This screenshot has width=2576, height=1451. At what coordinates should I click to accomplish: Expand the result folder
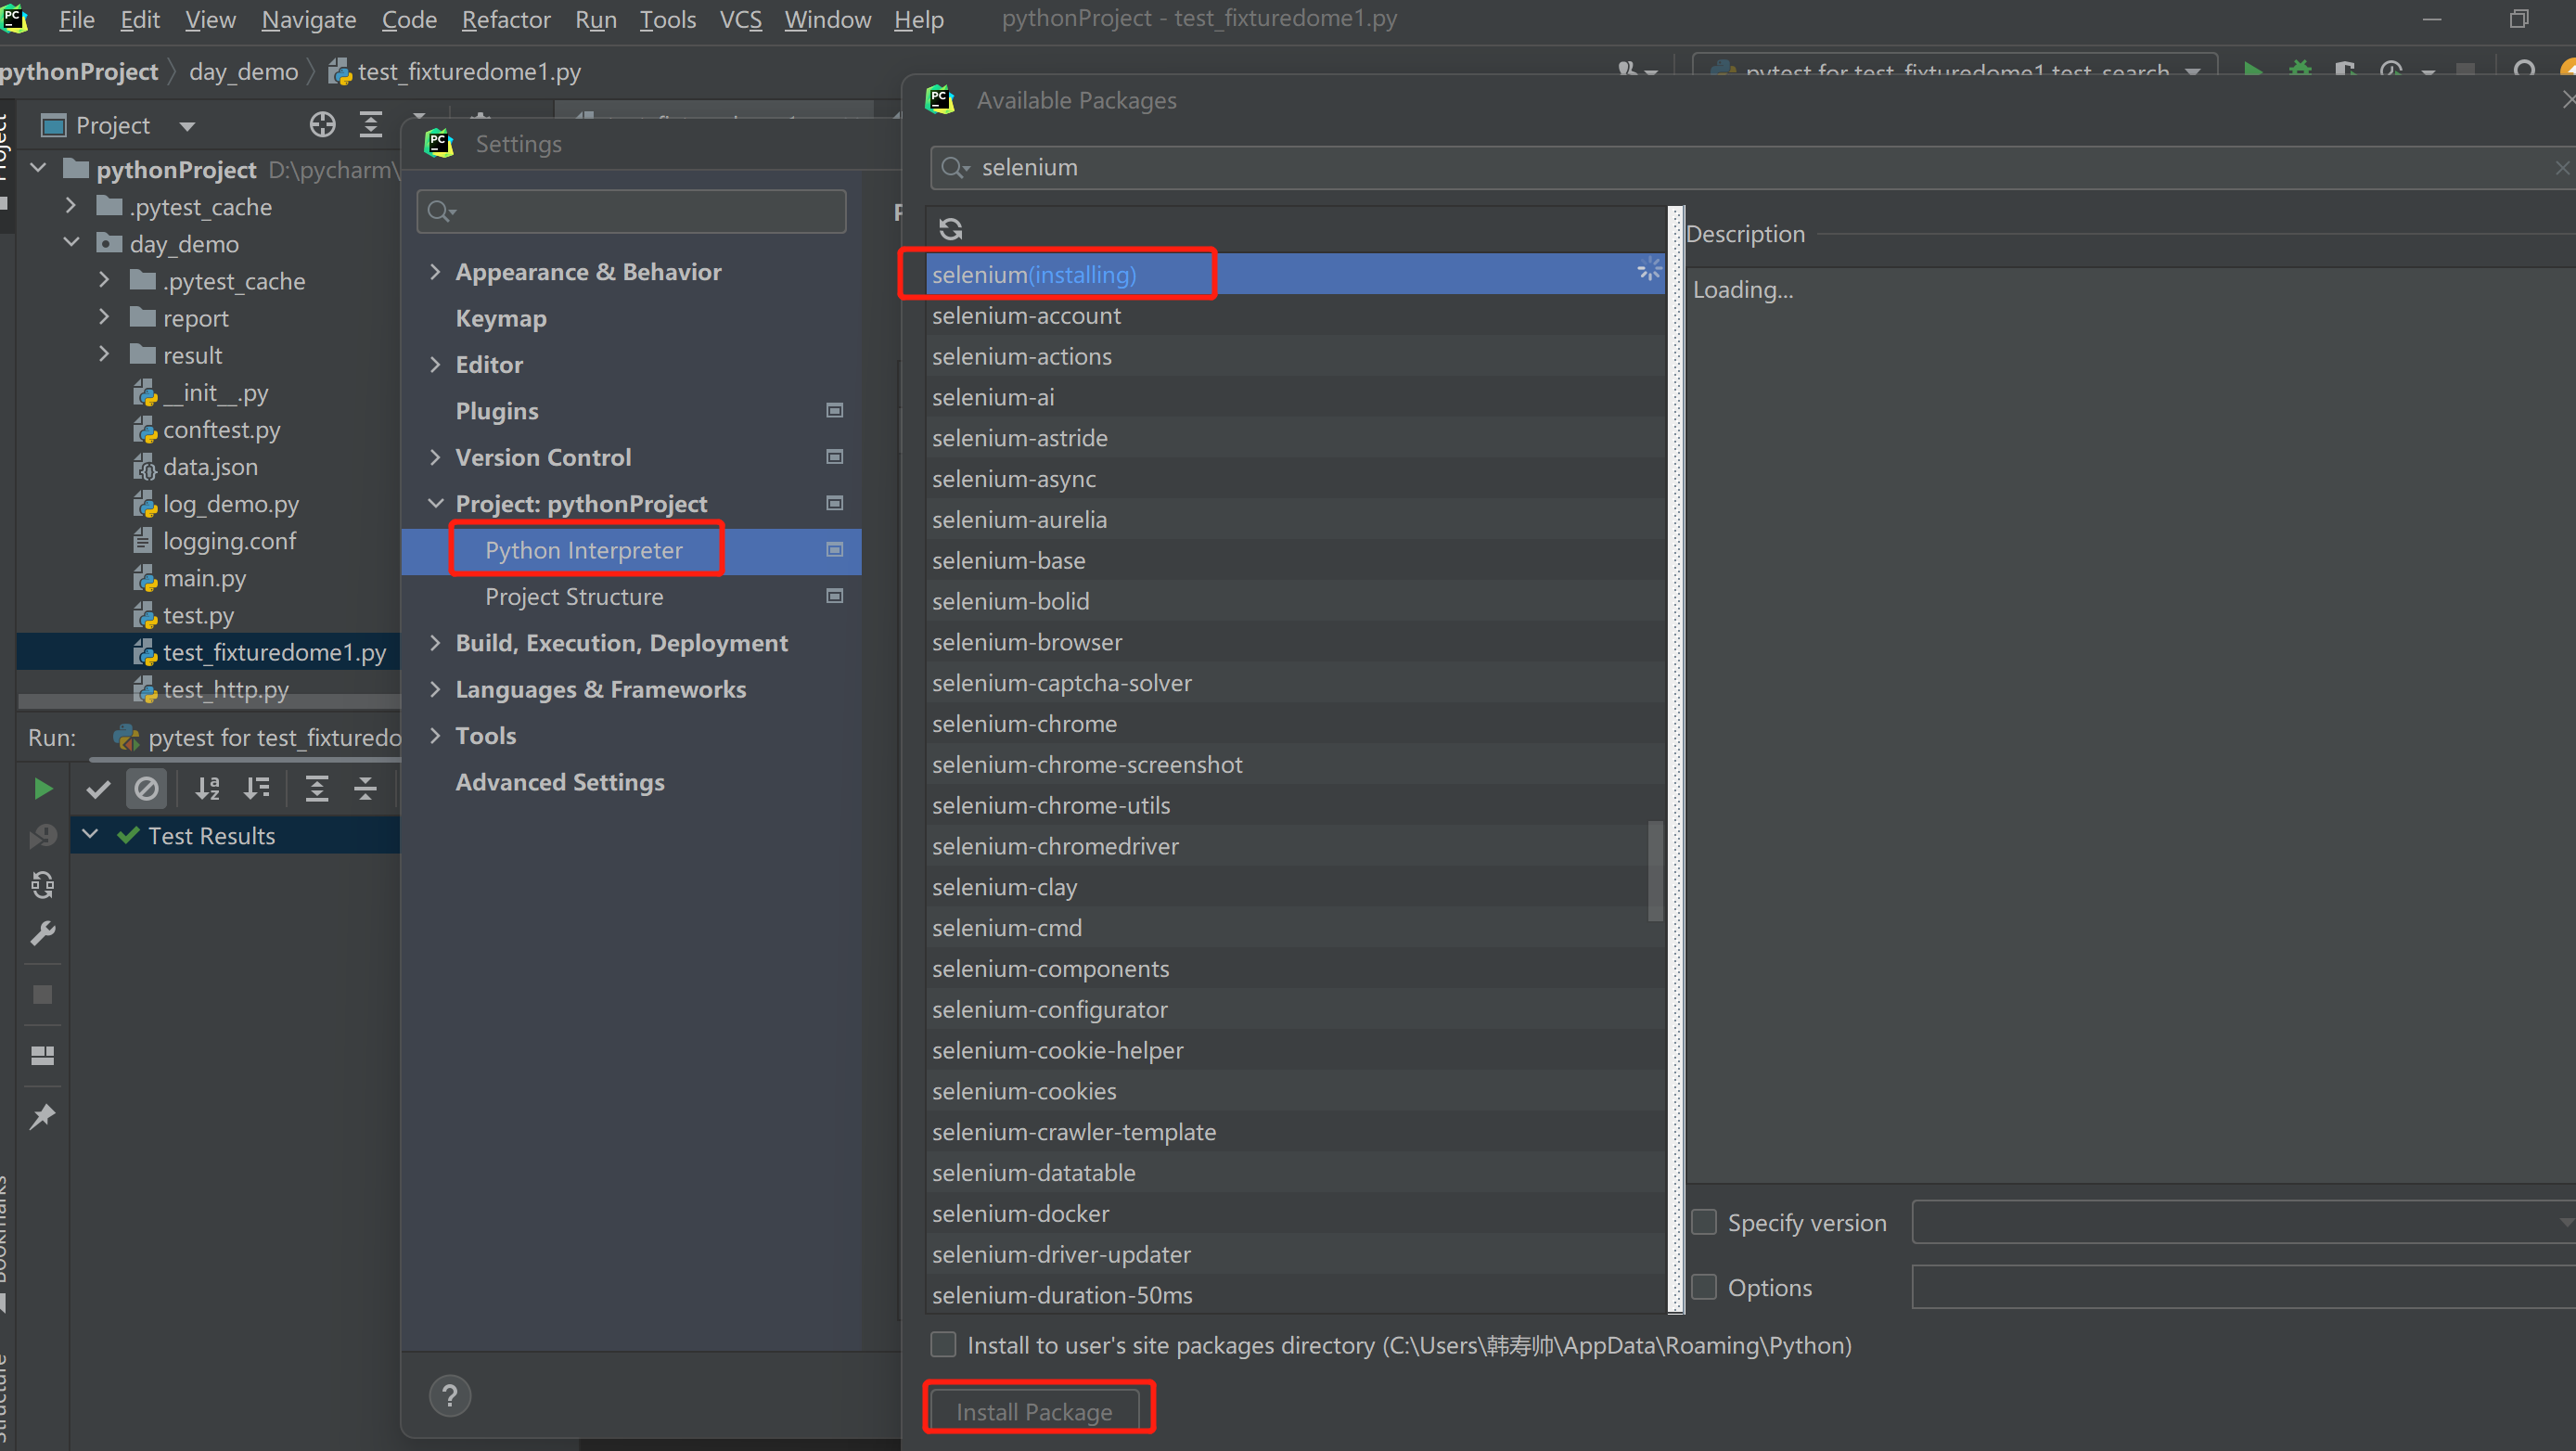(104, 354)
